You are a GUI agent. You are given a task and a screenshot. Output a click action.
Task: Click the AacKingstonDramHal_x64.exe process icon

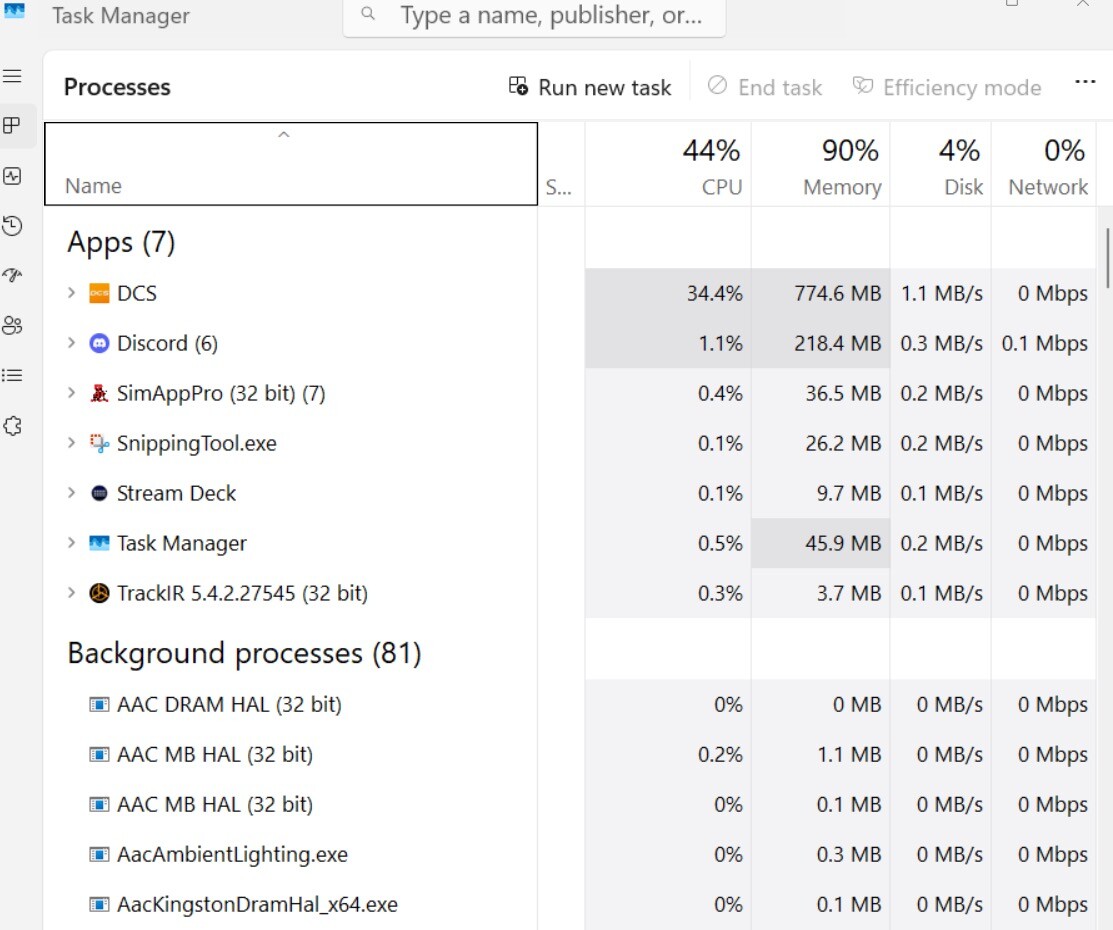point(99,904)
